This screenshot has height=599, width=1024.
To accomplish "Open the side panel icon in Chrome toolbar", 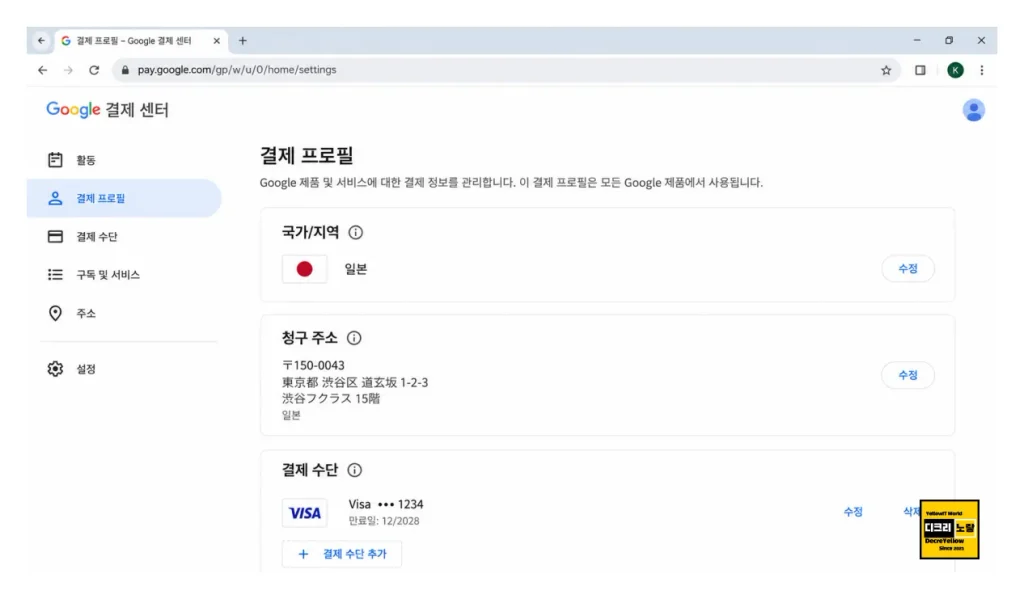I will [920, 70].
